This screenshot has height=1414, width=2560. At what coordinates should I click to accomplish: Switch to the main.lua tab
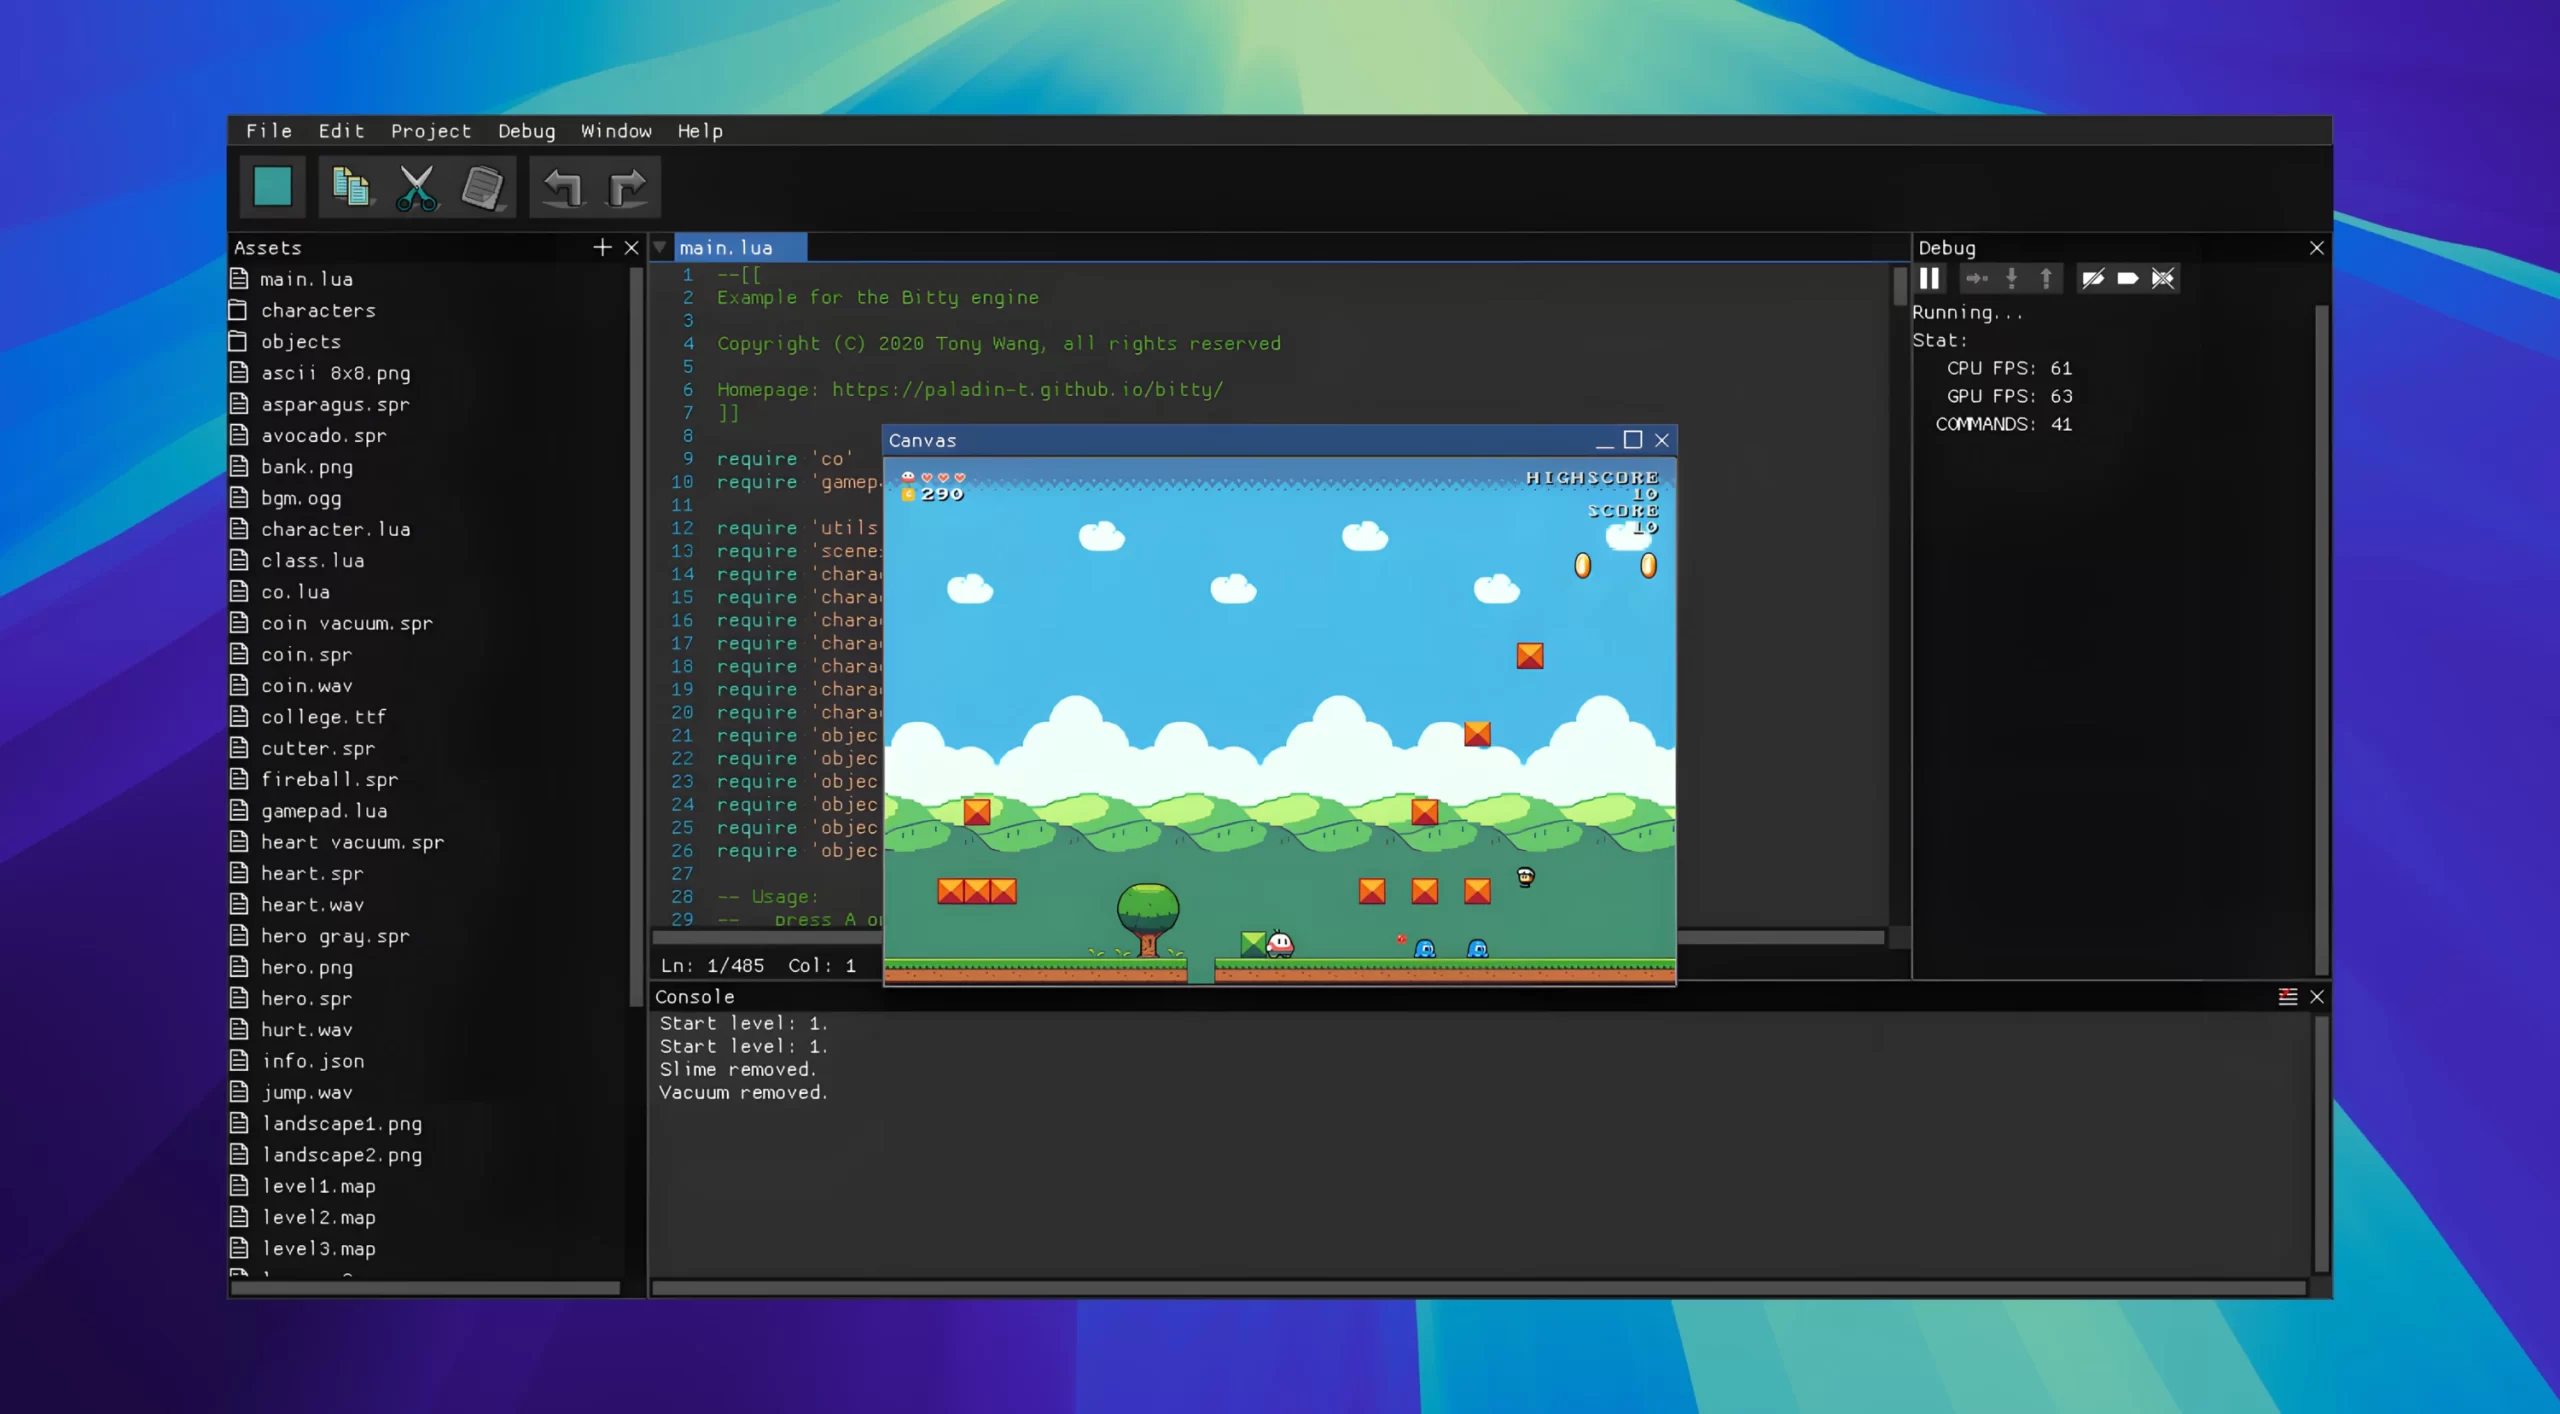(x=726, y=248)
